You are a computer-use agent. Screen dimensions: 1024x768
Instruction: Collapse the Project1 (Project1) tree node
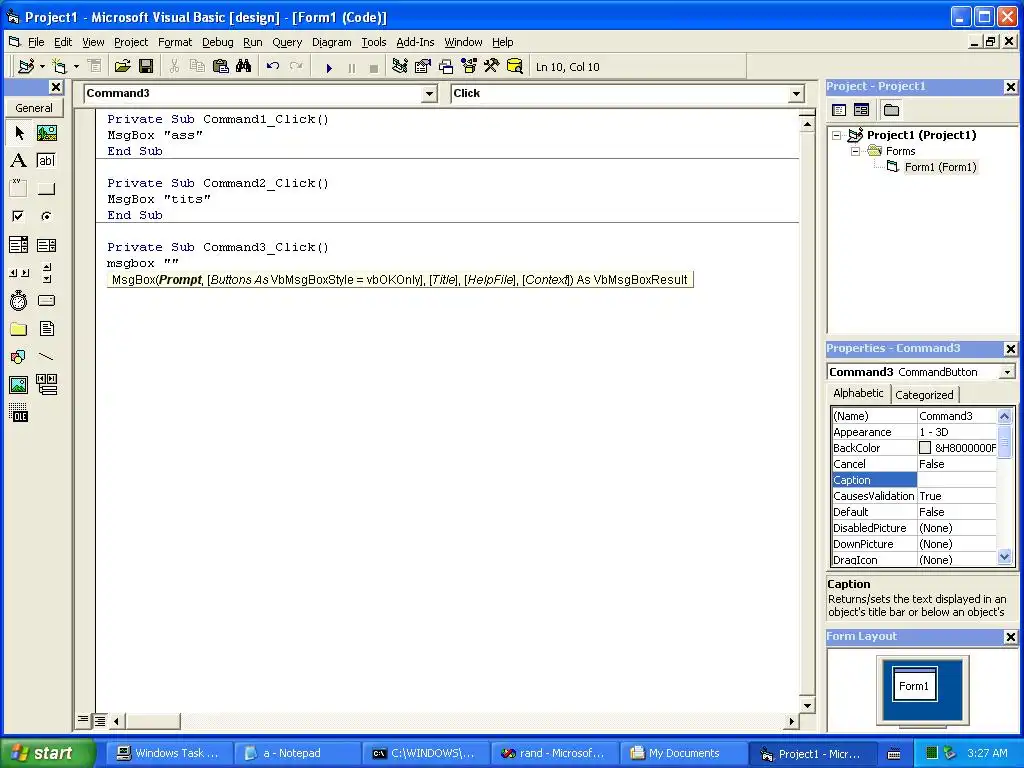coord(837,135)
